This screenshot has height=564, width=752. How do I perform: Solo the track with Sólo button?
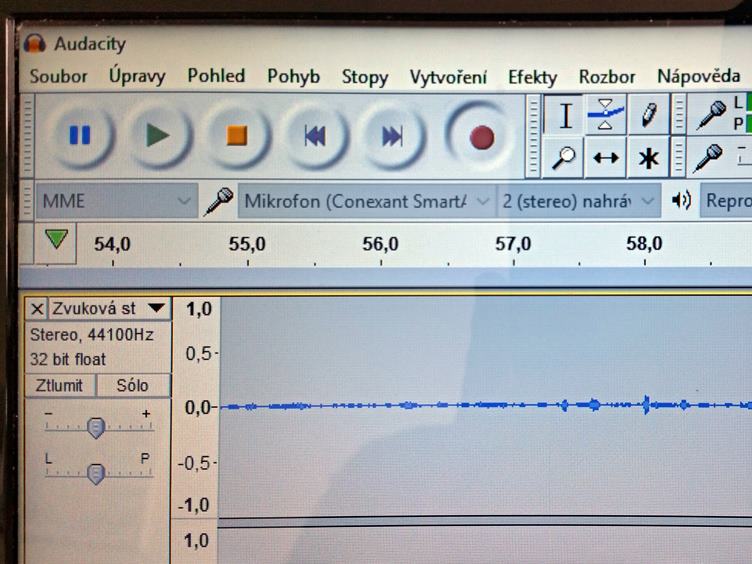click(x=133, y=386)
